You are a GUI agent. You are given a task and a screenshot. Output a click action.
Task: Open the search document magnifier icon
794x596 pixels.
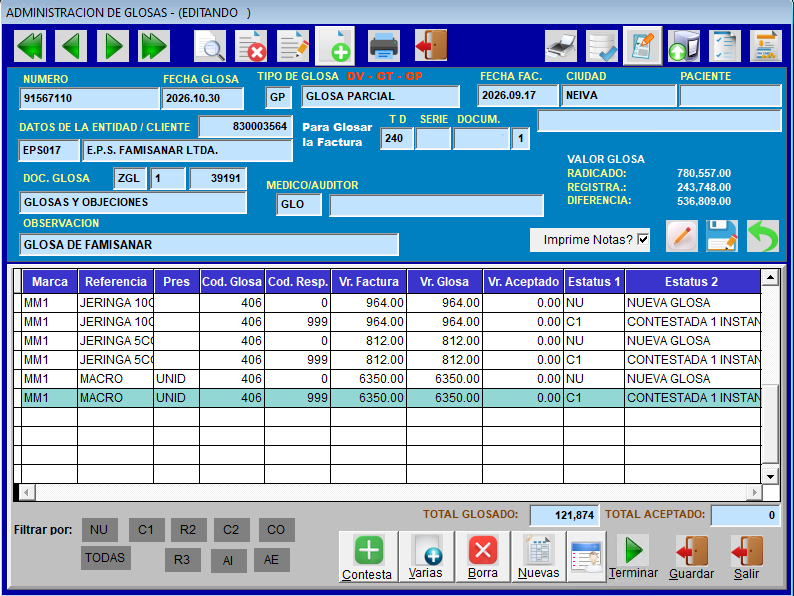click(x=210, y=46)
